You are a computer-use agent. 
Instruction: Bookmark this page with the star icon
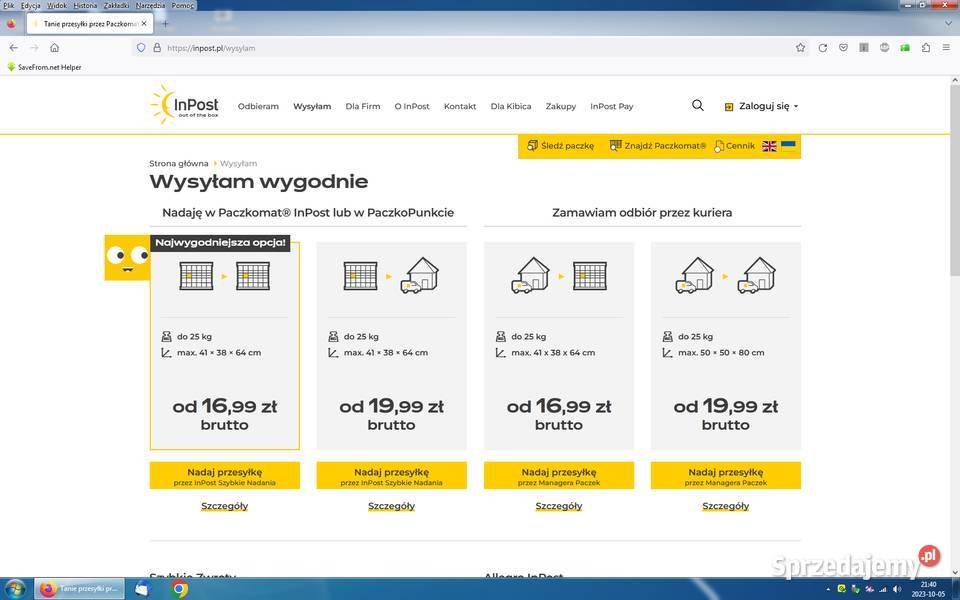pyautogui.click(x=800, y=47)
